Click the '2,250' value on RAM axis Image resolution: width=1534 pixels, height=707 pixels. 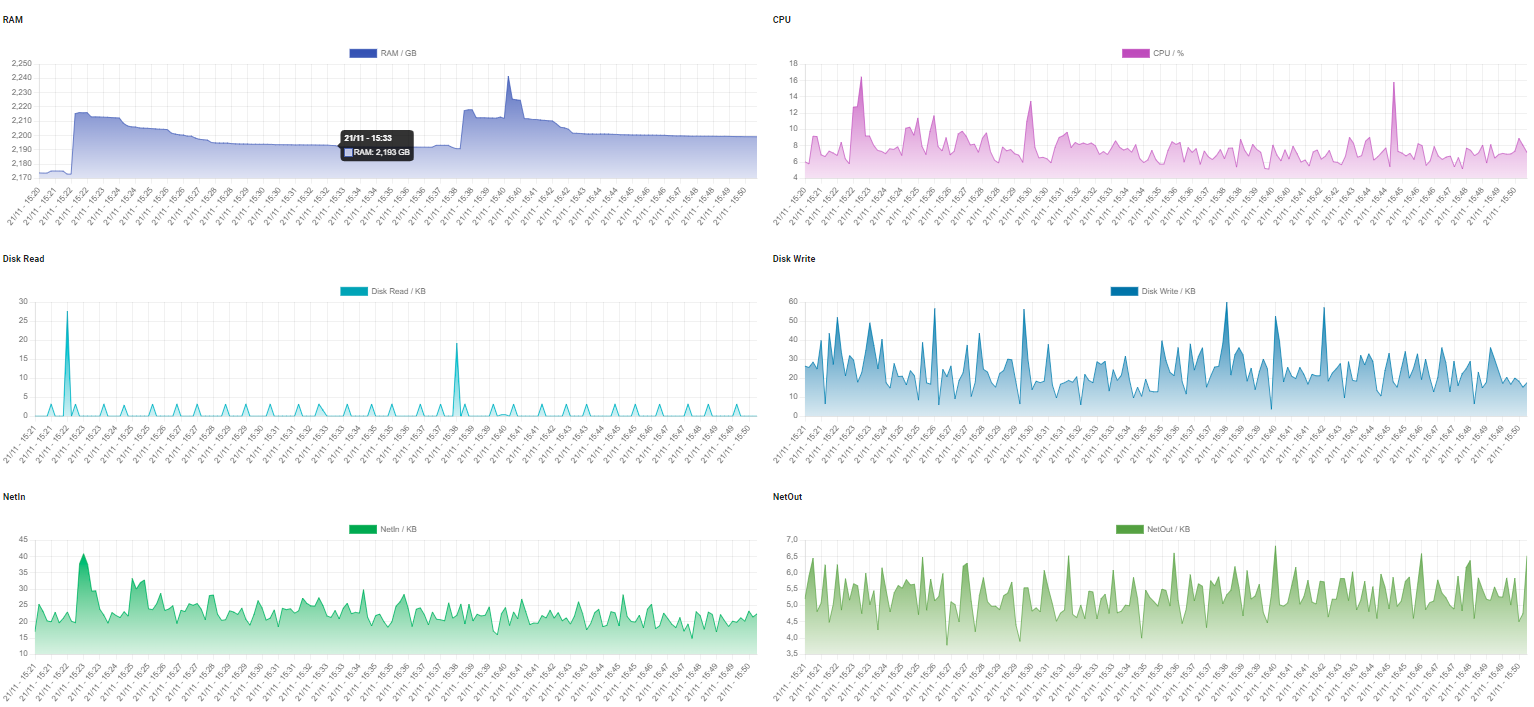click(x=21, y=63)
